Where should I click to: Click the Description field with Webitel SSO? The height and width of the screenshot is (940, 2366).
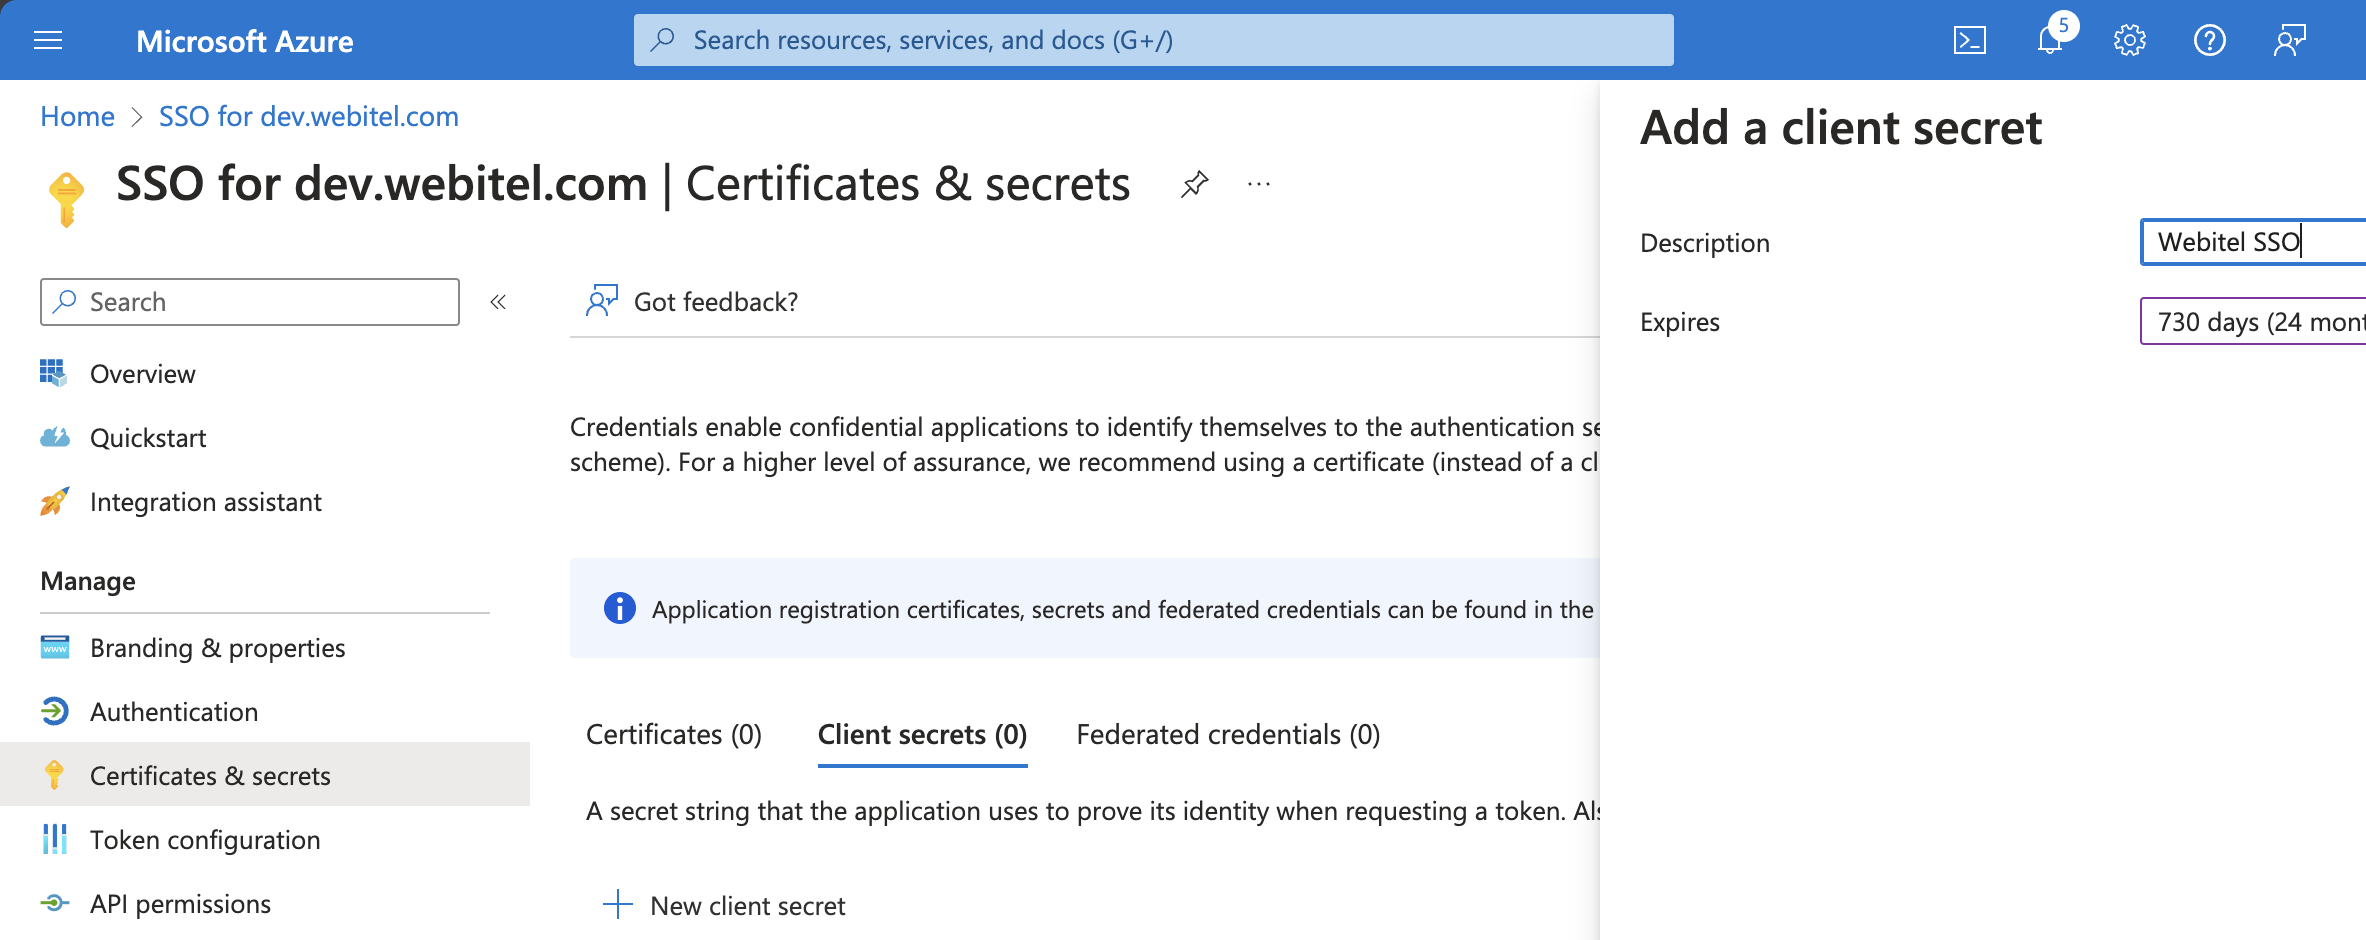[x=2253, y=242]
